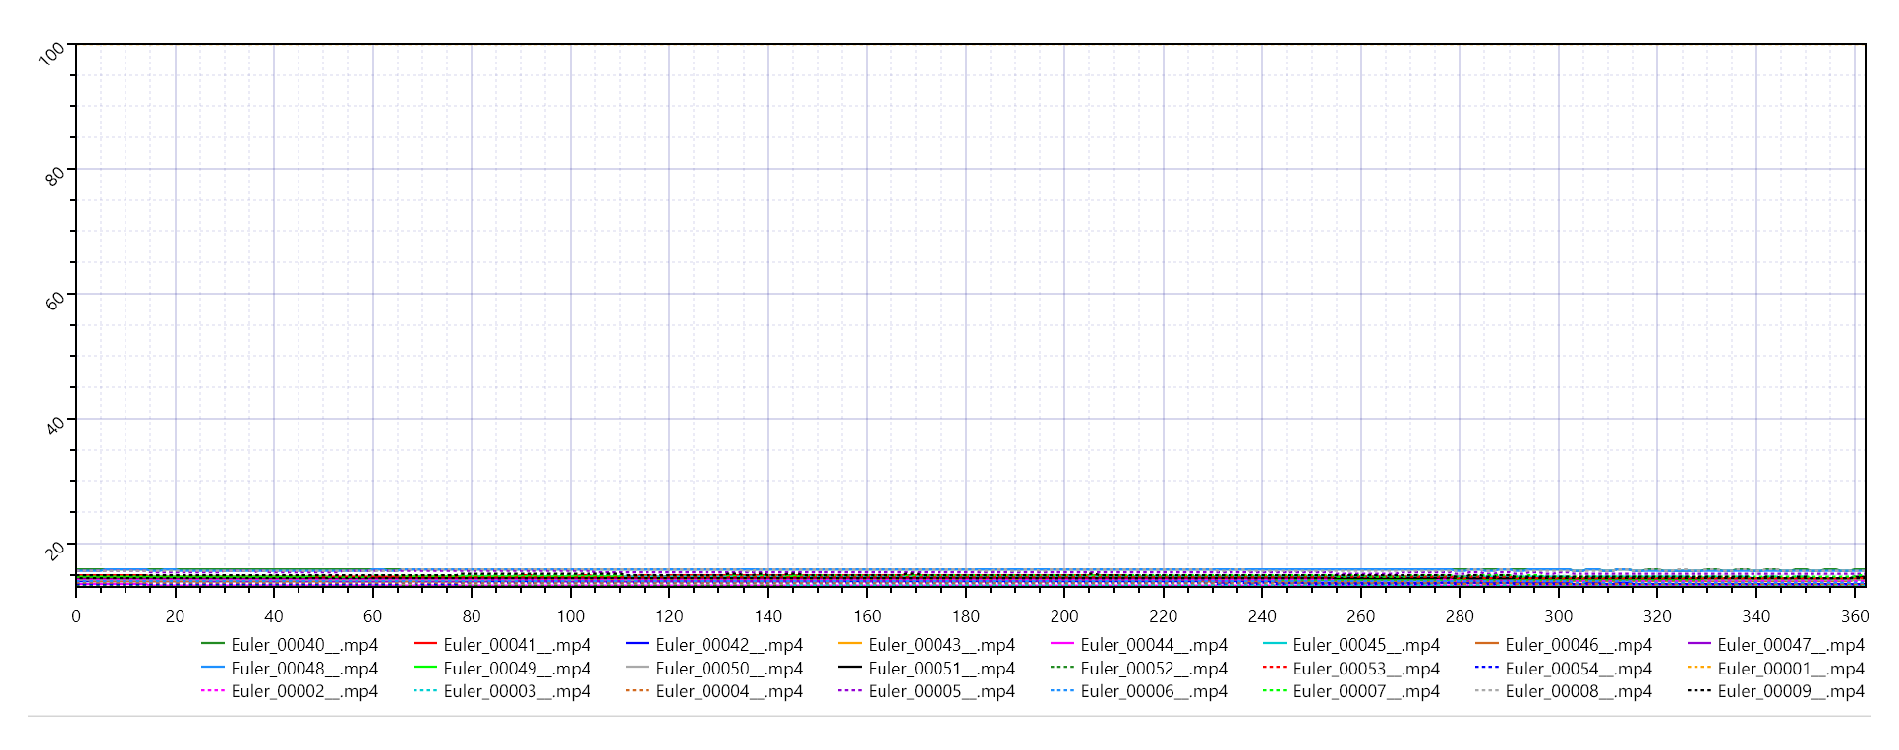Click the red Euler_00041__.mp4 legend line swatch
This screenshot has height=750, width=1899.
(x=425, y=644)
